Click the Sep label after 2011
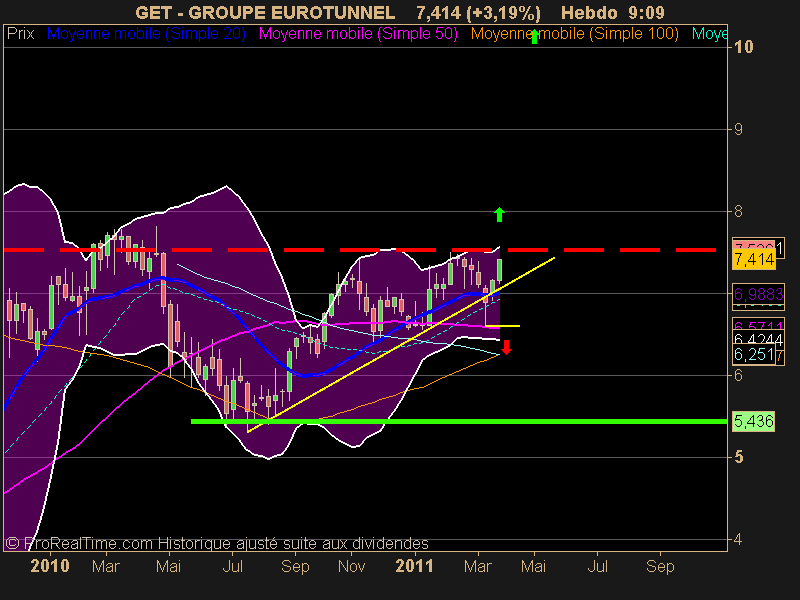800x600 pixels. tap(660, 566)
